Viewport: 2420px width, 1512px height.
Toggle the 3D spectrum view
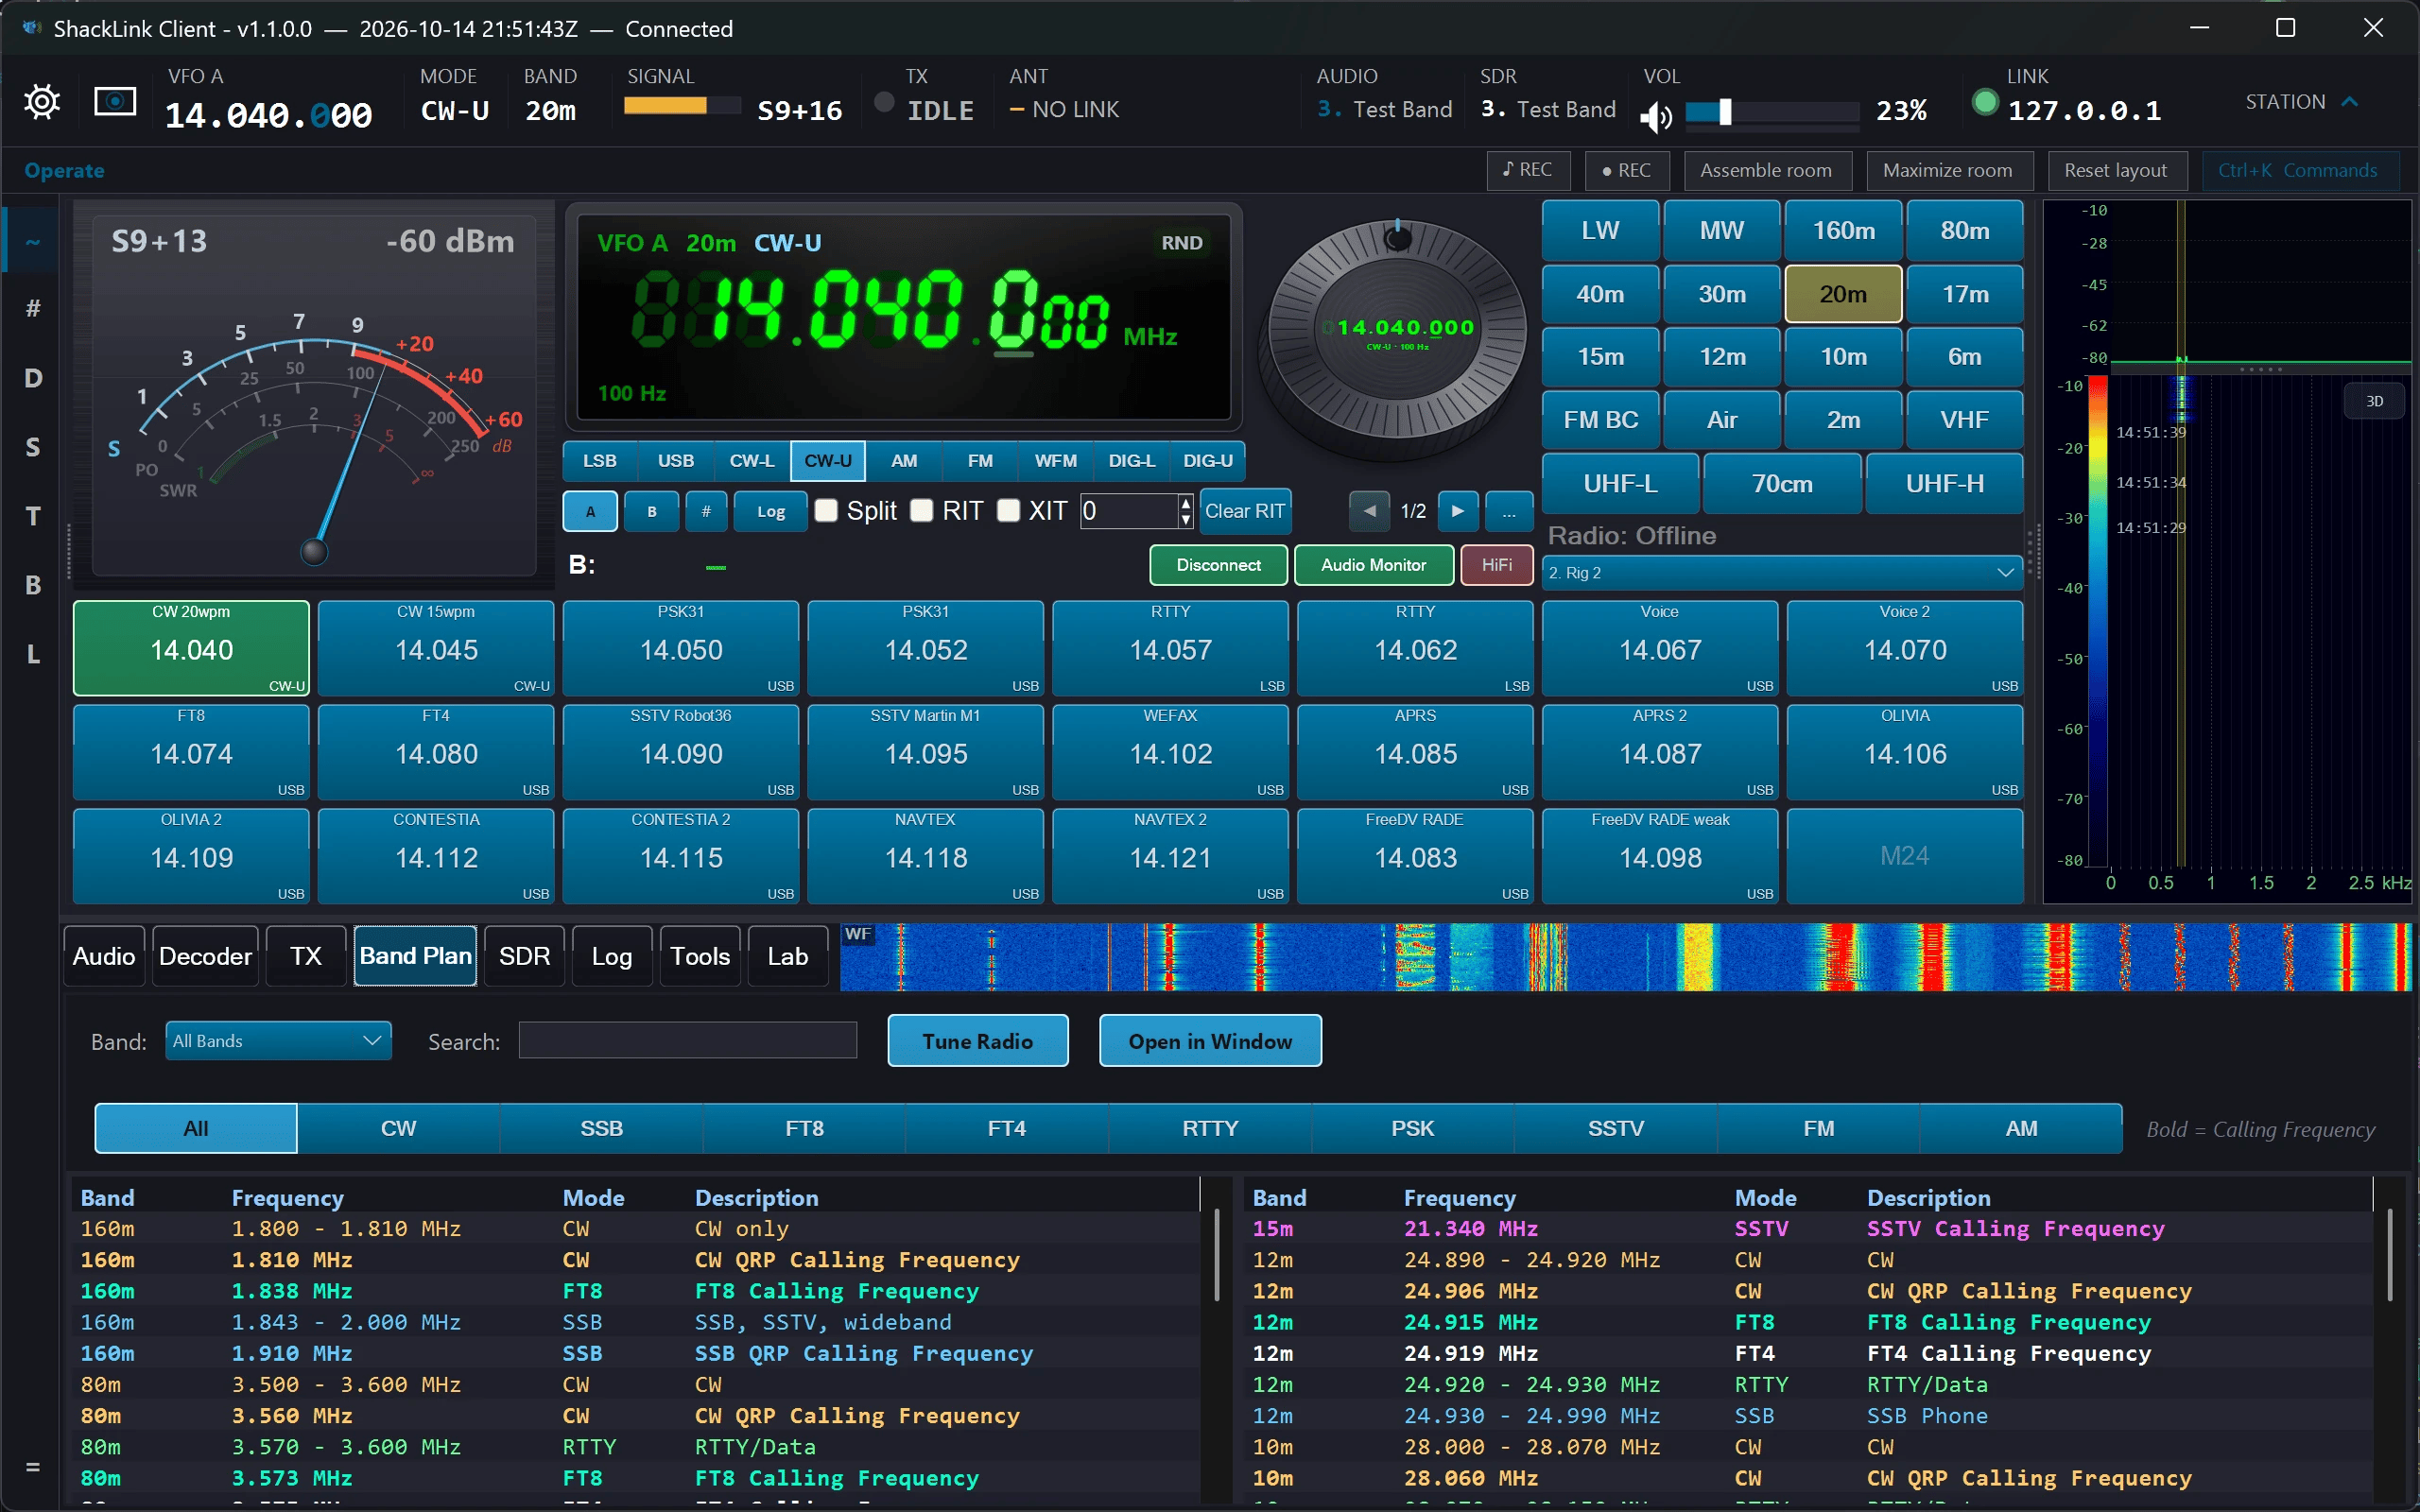point(2374,401)
